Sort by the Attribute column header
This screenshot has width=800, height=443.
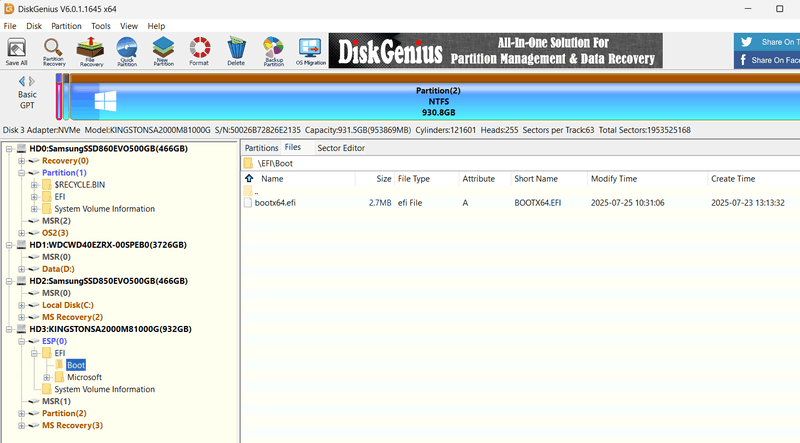point(479,179)
